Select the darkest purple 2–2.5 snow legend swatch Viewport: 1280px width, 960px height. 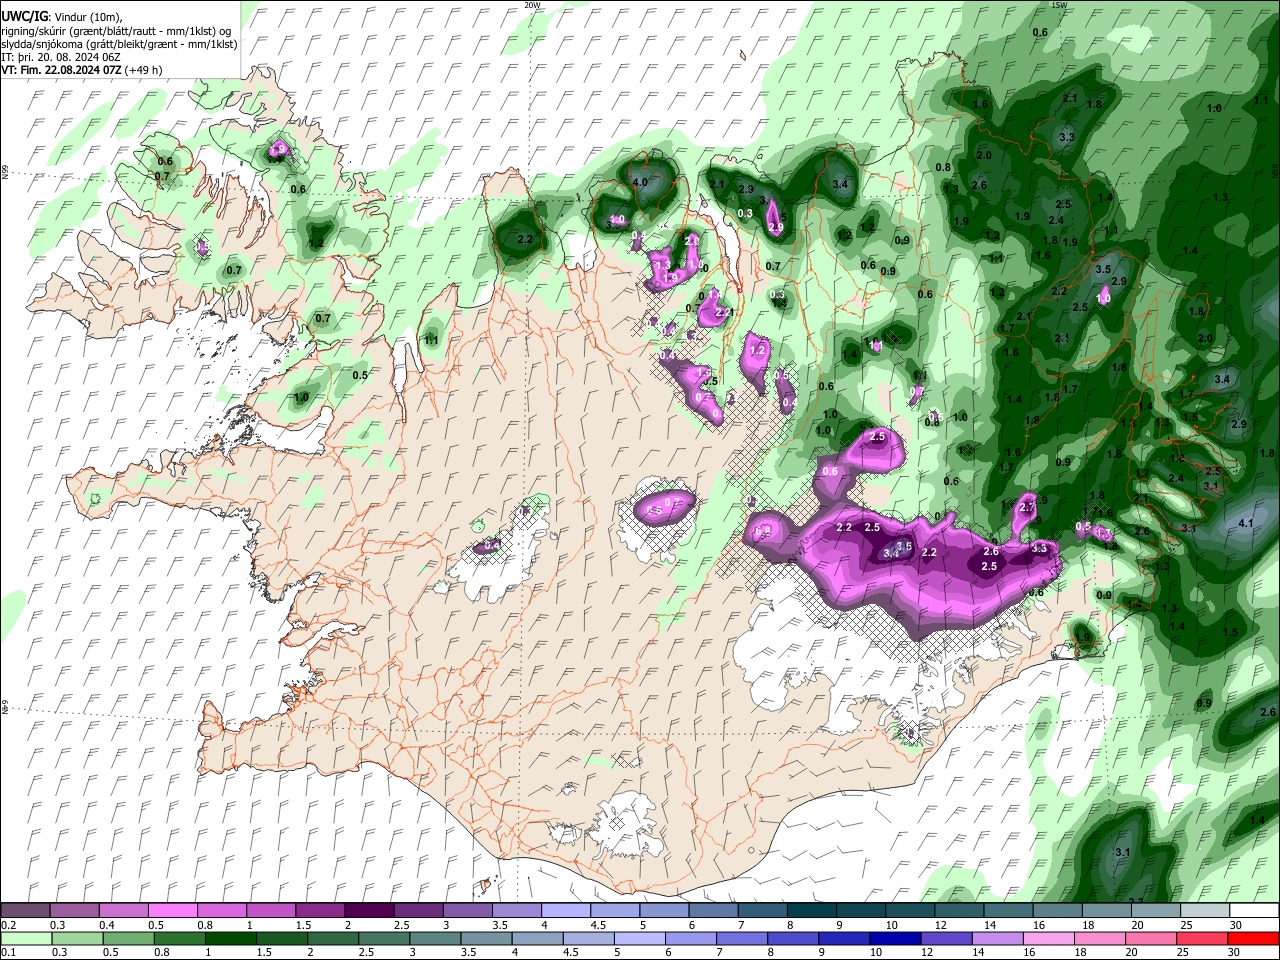tap(369, 911)
